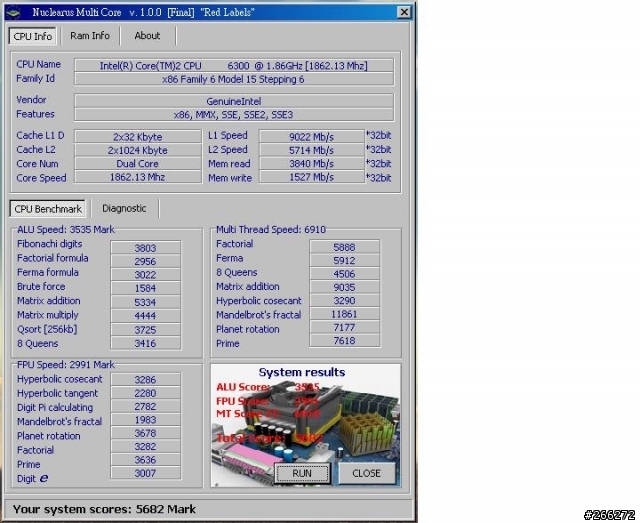This screenshot has height=523, width=640.
Task: Click the FPU Speed: 2991 Mark heading
Action: (x=66, y=365)
